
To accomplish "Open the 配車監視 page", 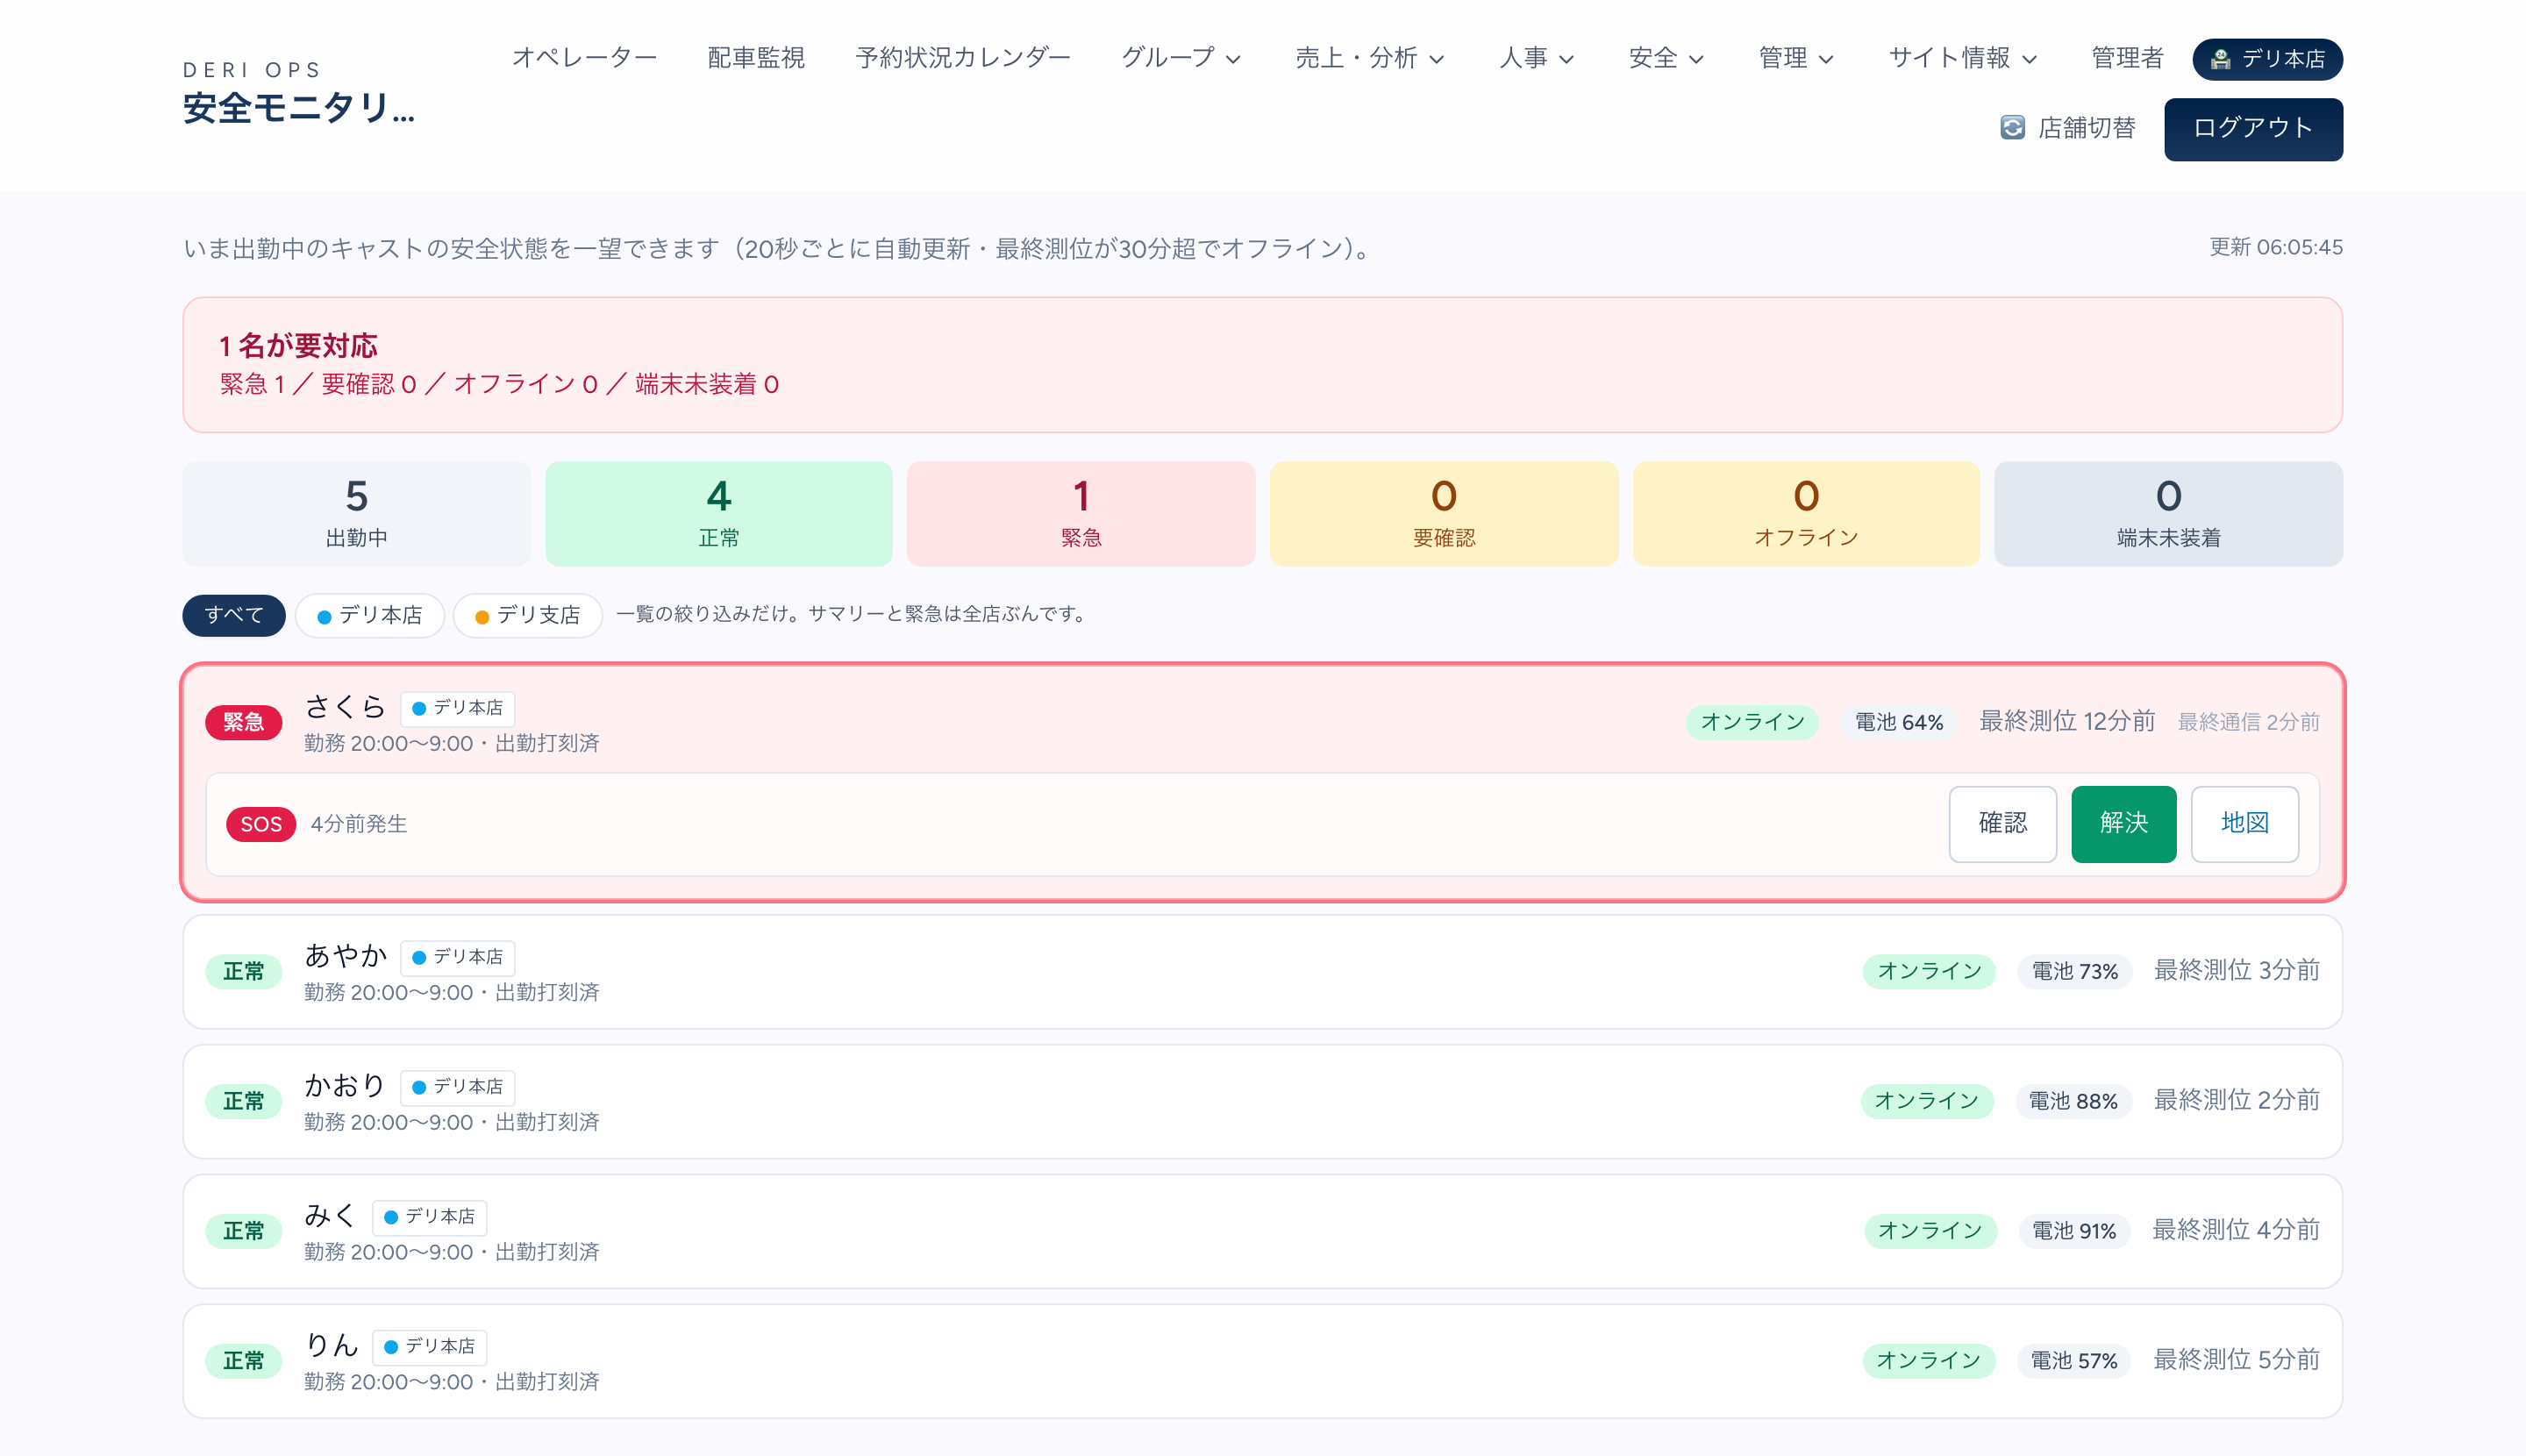I will [756, 58].
